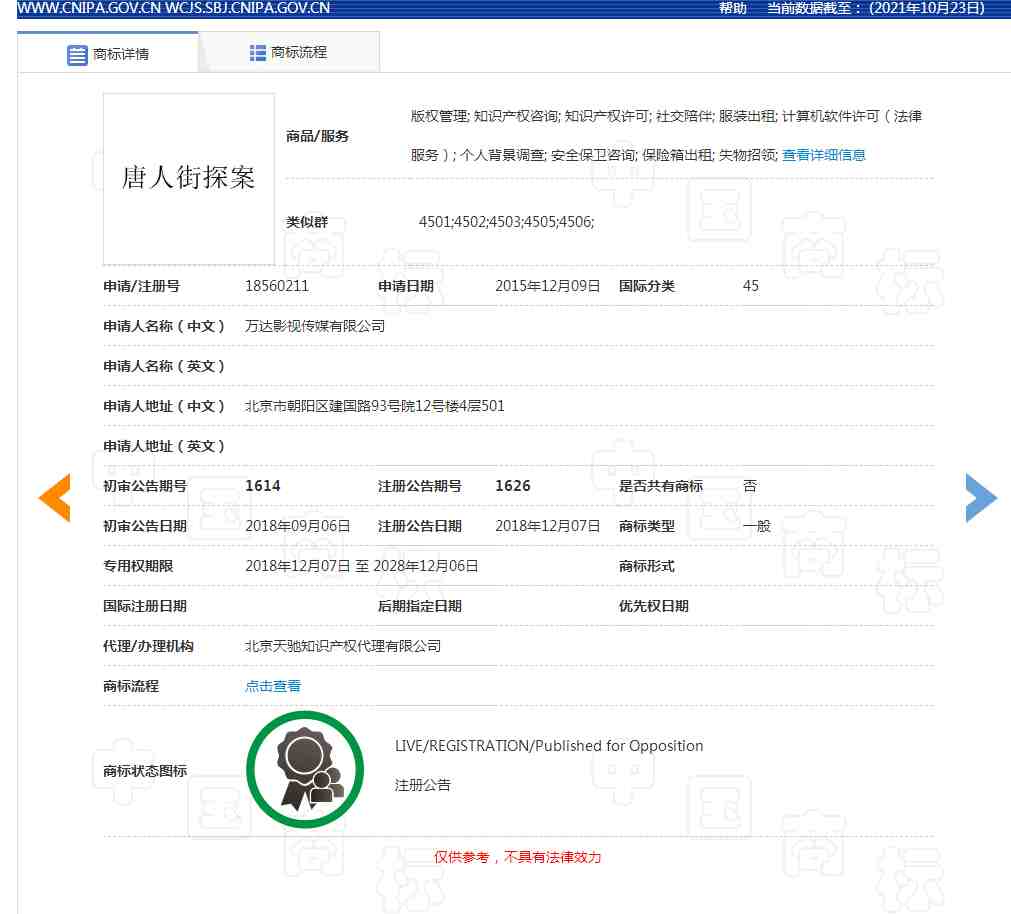Select agency name 北京天驰知识产权代理有限公司
The image size is (1011, 914).
[343, 646]
